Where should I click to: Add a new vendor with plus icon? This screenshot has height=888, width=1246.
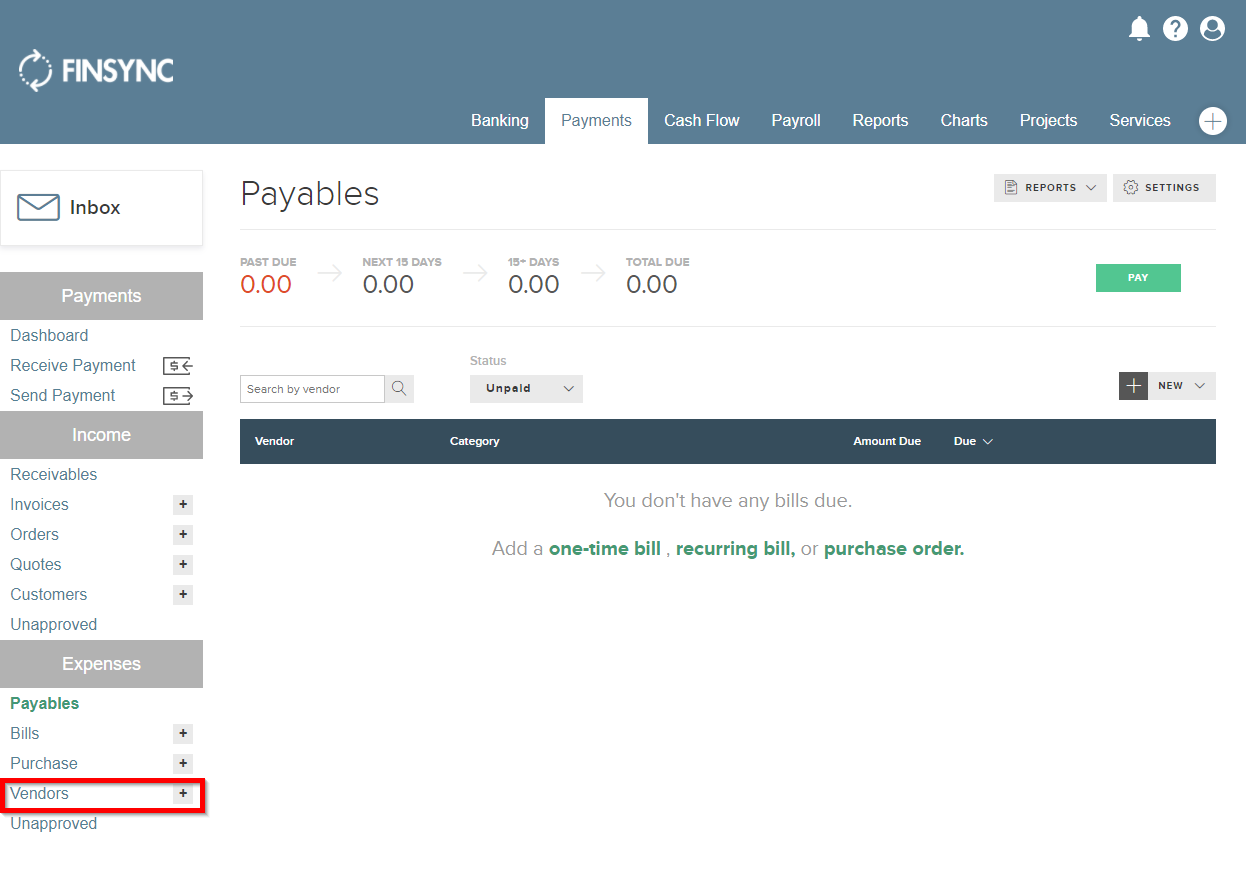pos(183,794)
